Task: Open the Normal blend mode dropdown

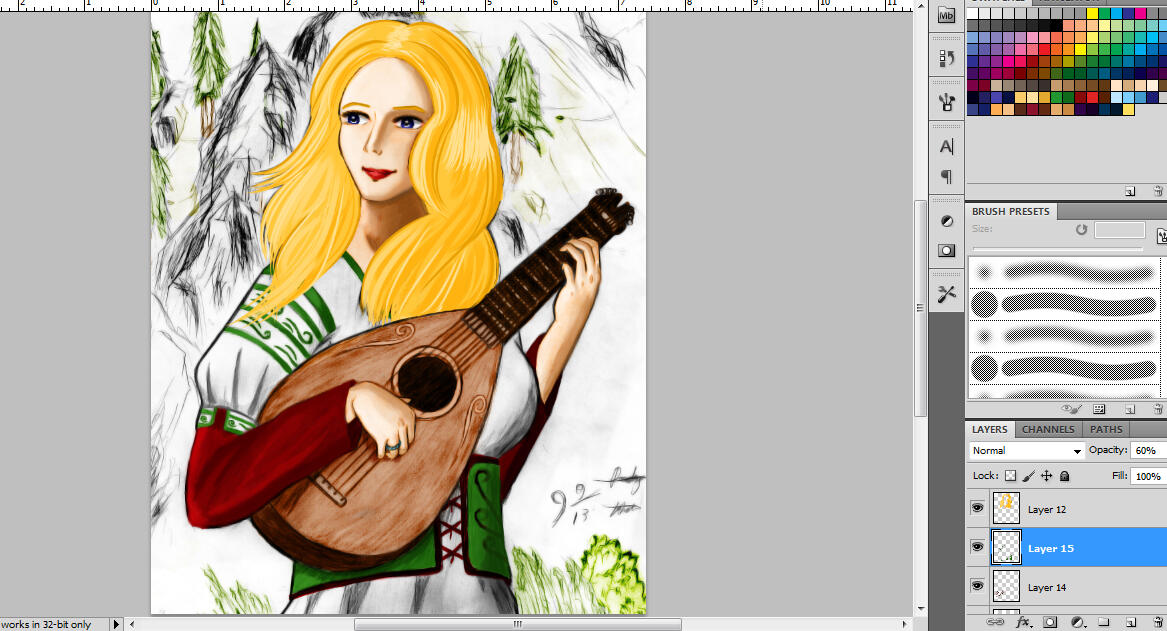Action: [1026, 451]
